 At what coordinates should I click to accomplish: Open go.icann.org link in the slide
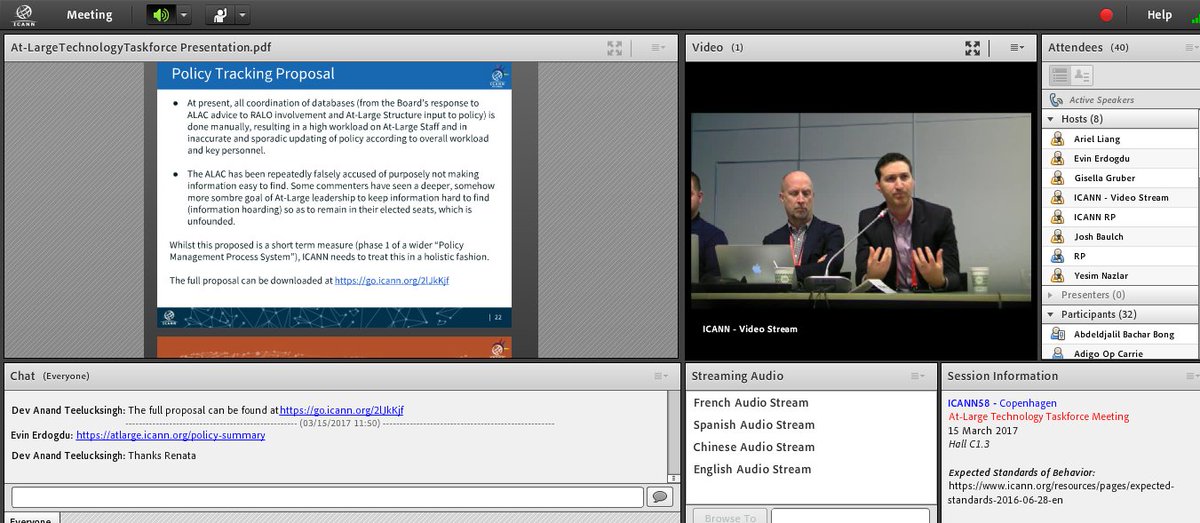pos(392,281)
